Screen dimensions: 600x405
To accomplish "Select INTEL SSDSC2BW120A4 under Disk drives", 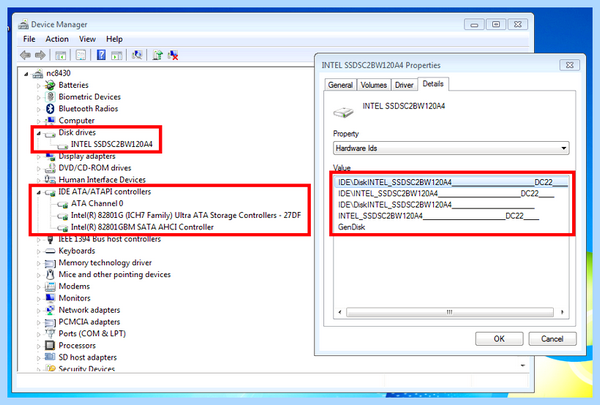I will coord(111,144).
